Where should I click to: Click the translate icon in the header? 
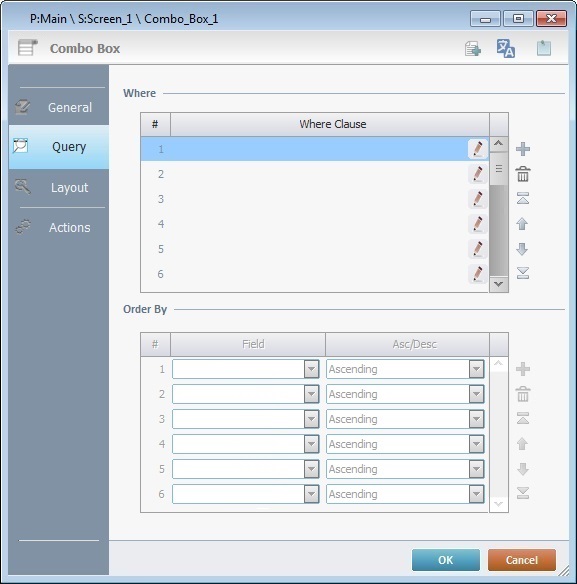505,48
